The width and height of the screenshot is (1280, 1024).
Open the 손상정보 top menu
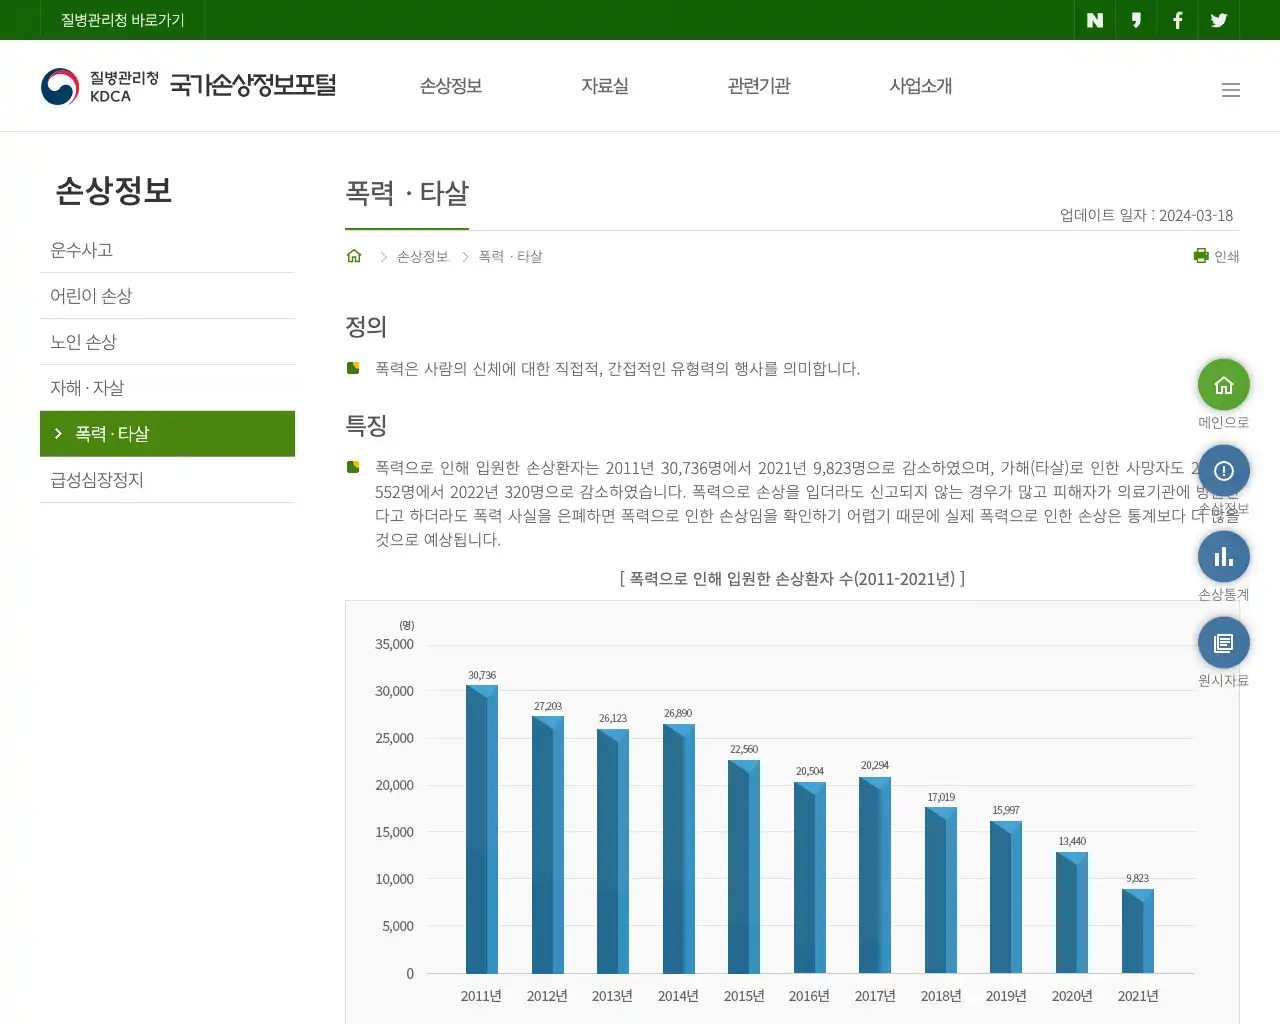pos(451,86)
